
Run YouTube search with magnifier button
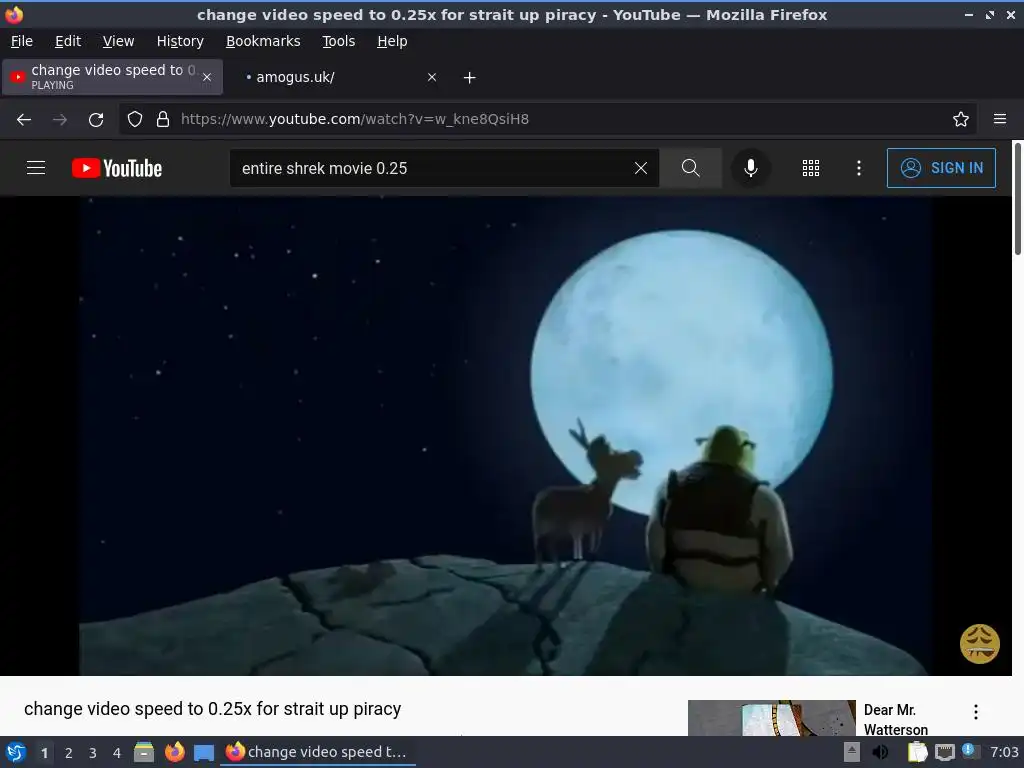690,168
